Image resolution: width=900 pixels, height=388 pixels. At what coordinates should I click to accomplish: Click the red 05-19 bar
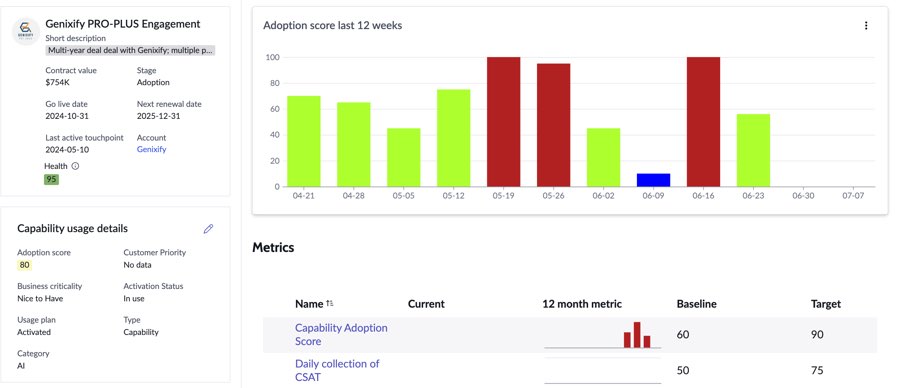pyautogui.click(x=503, y=122)
